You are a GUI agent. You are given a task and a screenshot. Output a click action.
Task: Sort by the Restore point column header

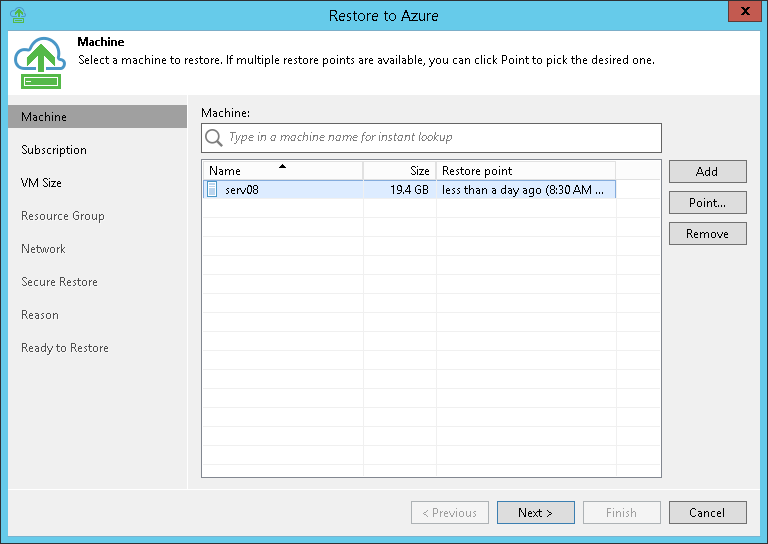coord(526,171)
